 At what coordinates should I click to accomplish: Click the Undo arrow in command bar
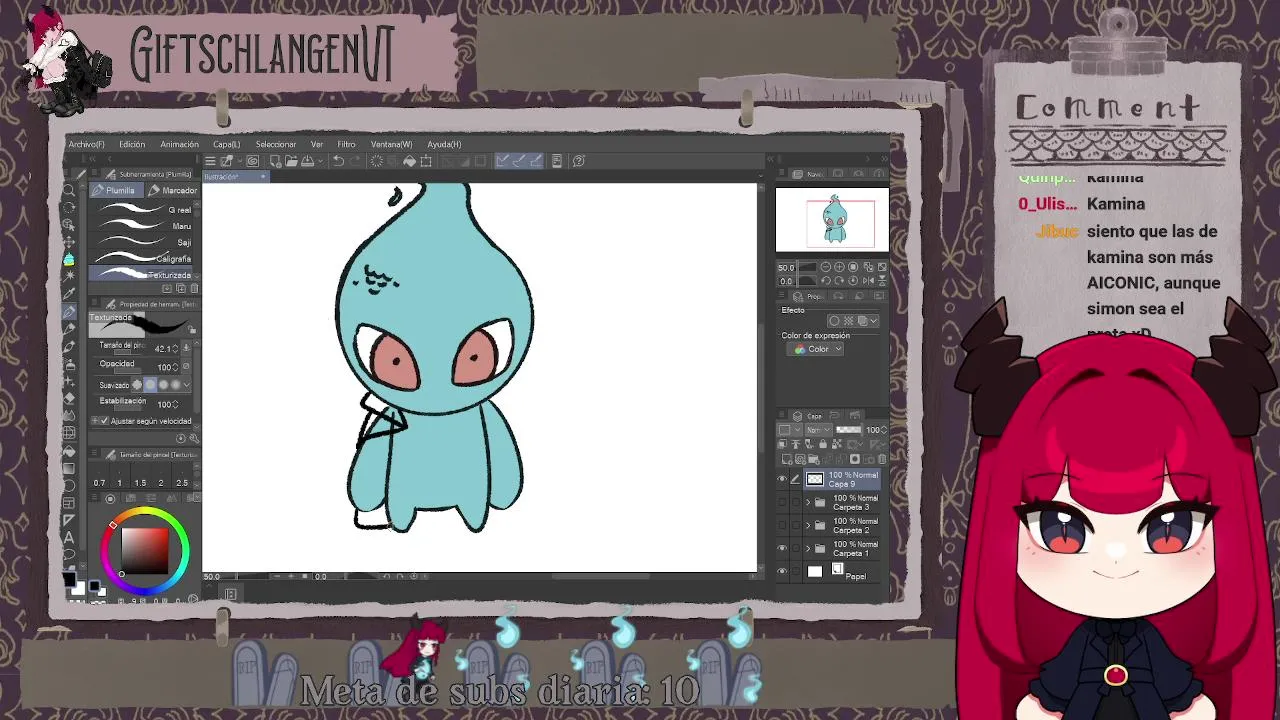click(x=337, y=161)
